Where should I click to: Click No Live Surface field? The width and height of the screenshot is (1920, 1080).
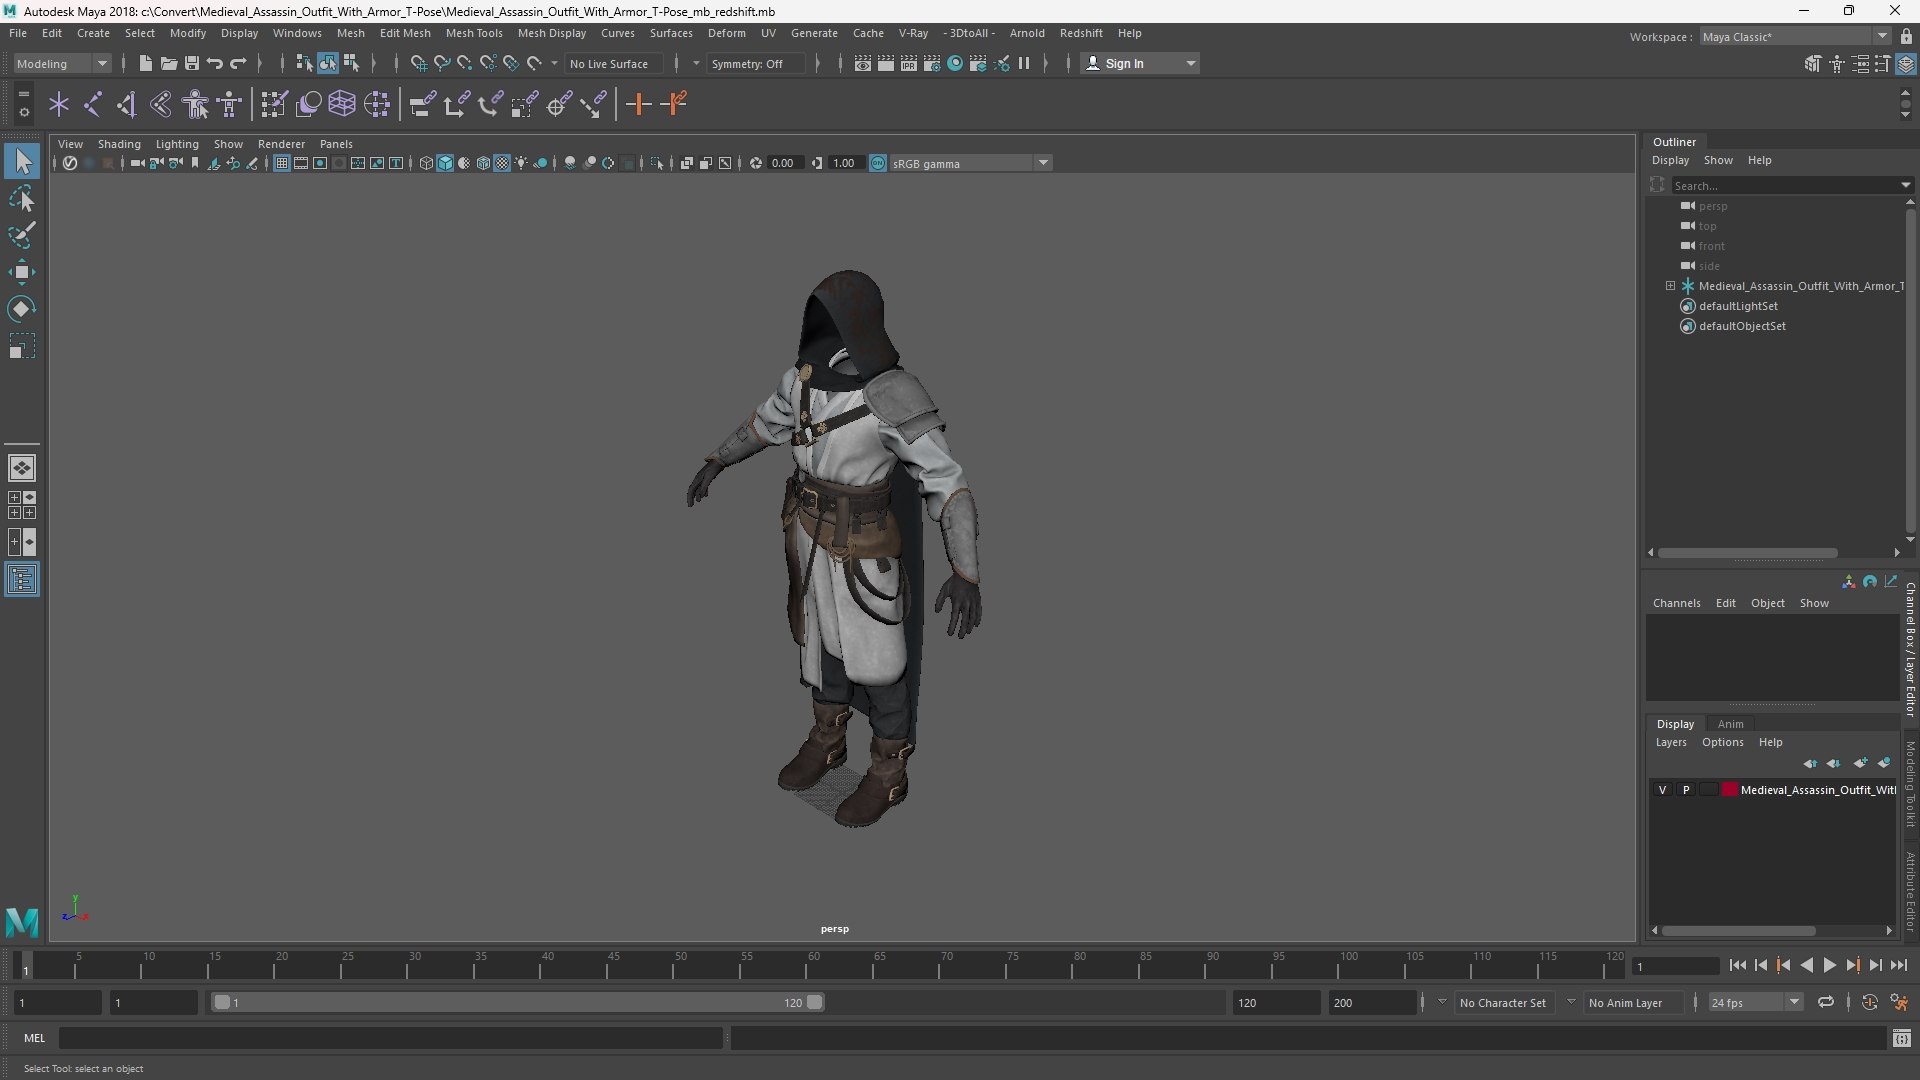[x=616, y=63]
